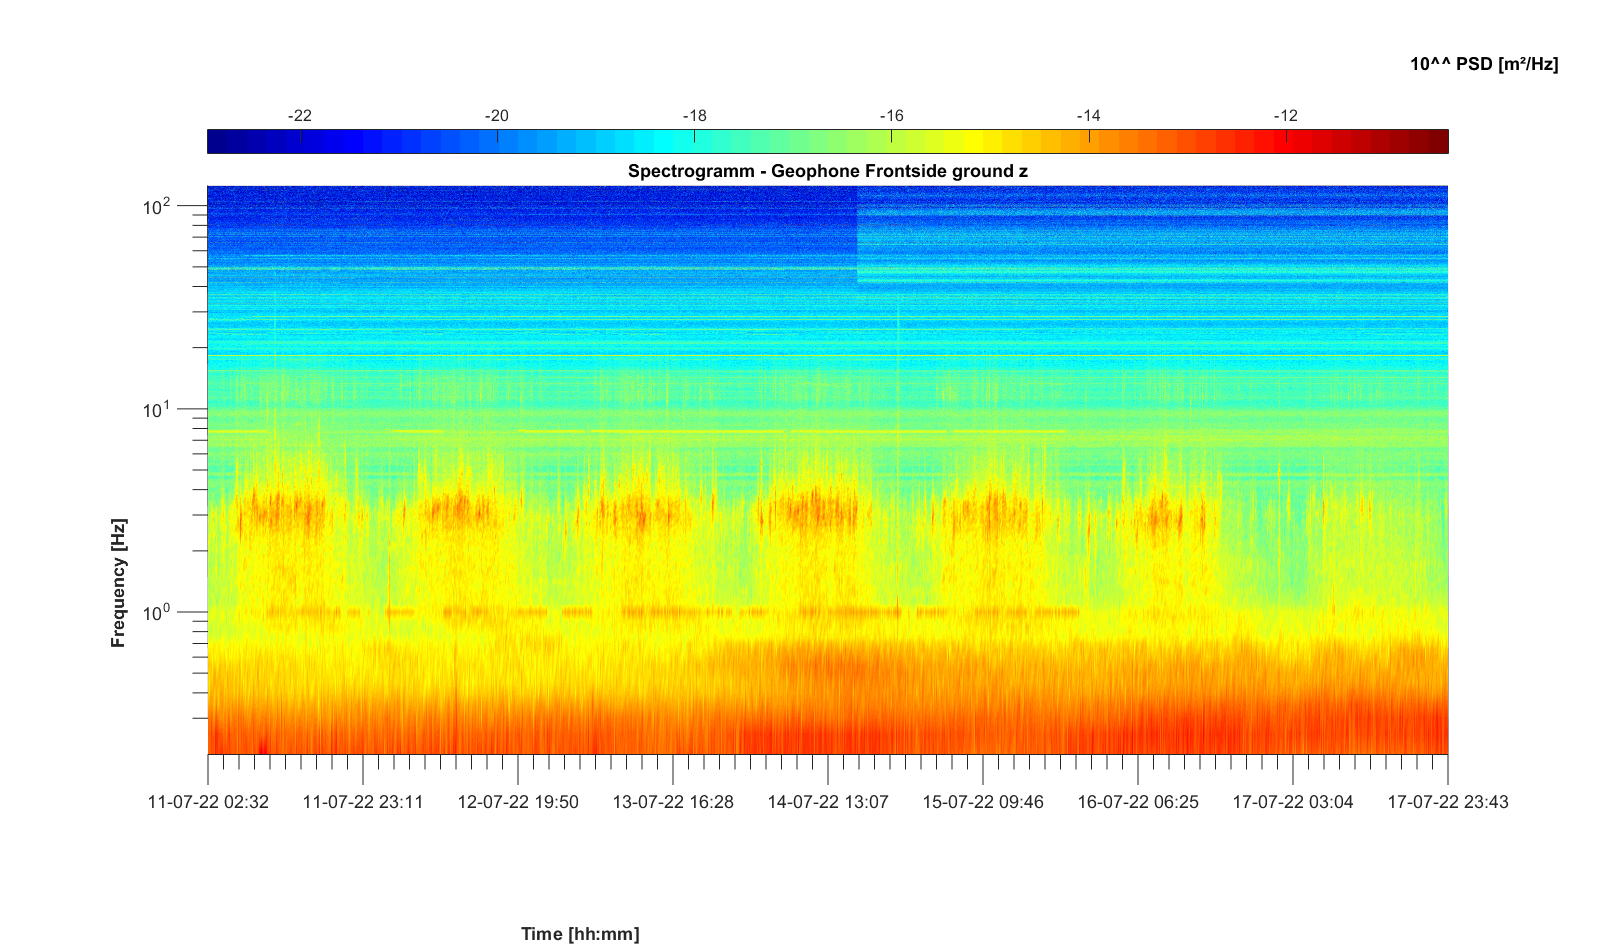Viewport: 1600px width, 945px height.
Task: Click the '16-07-22 06:25' time axis label
Action: pyautogui.click(x=1138, y=802)
